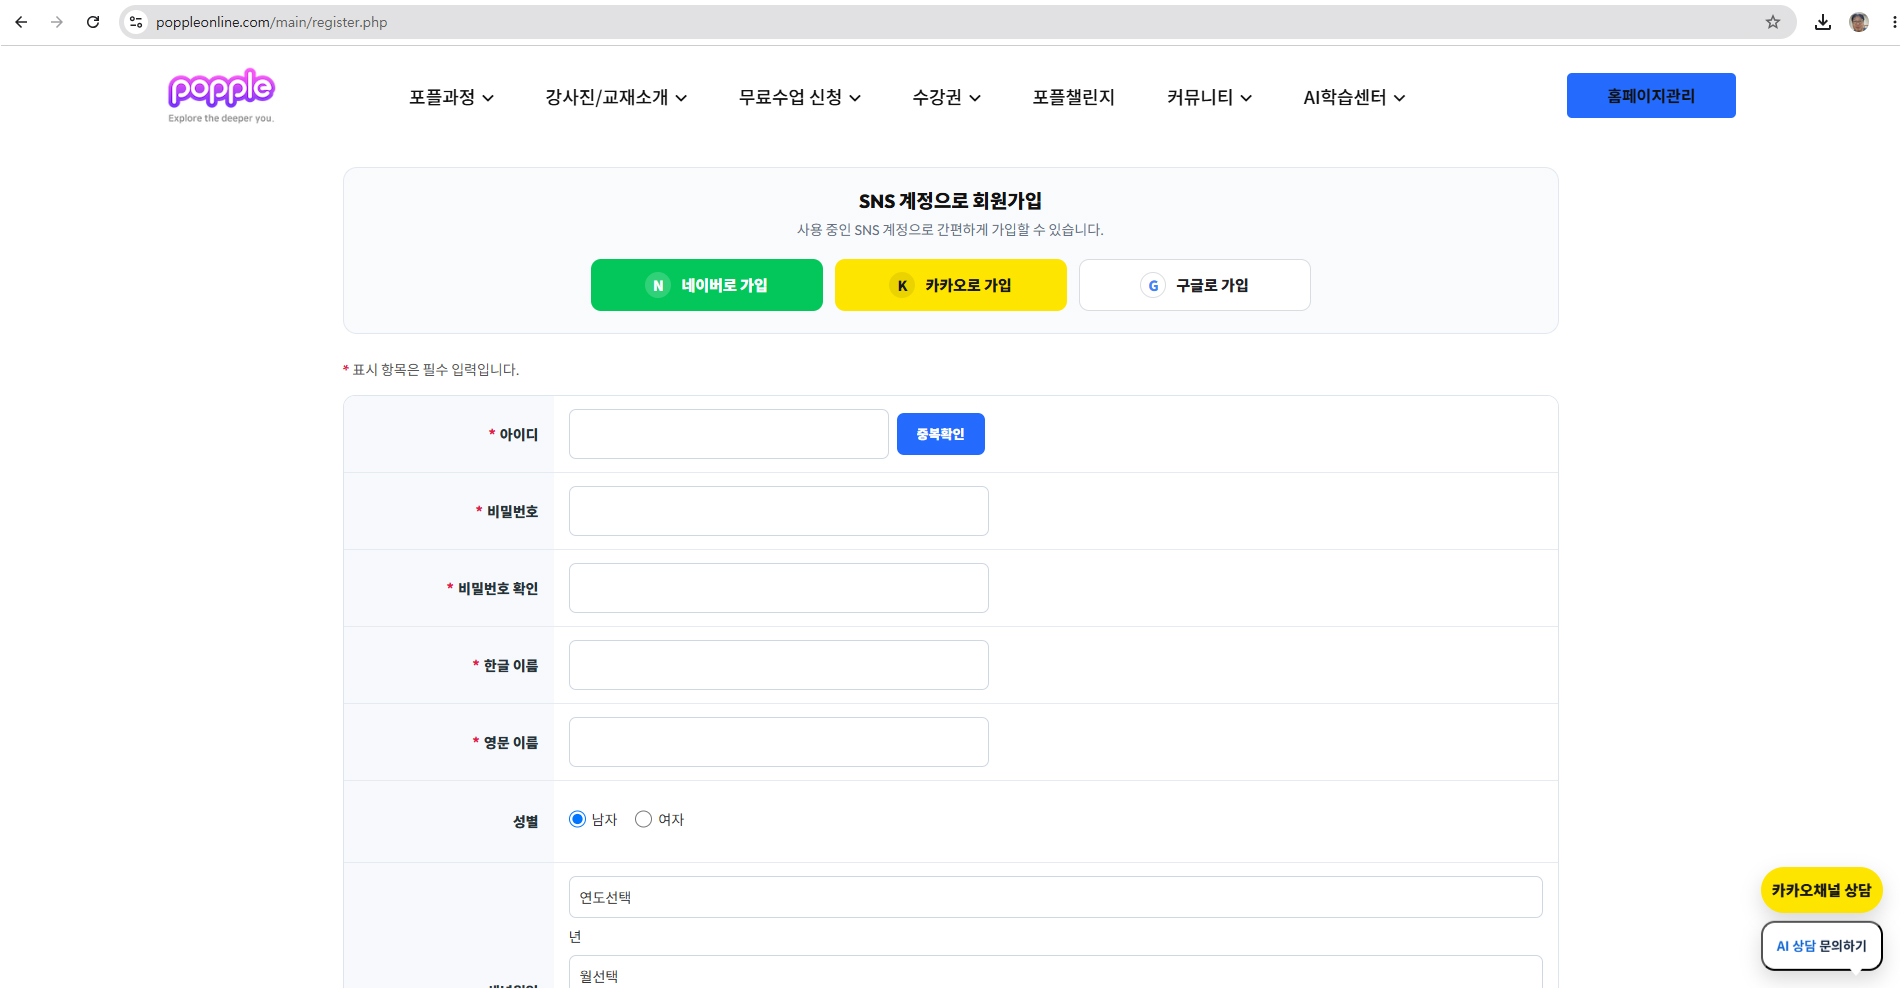Open the browser downloads icon
Image resolution: width=1901 pixels, height=989 pixels.
coord(1823,22)
